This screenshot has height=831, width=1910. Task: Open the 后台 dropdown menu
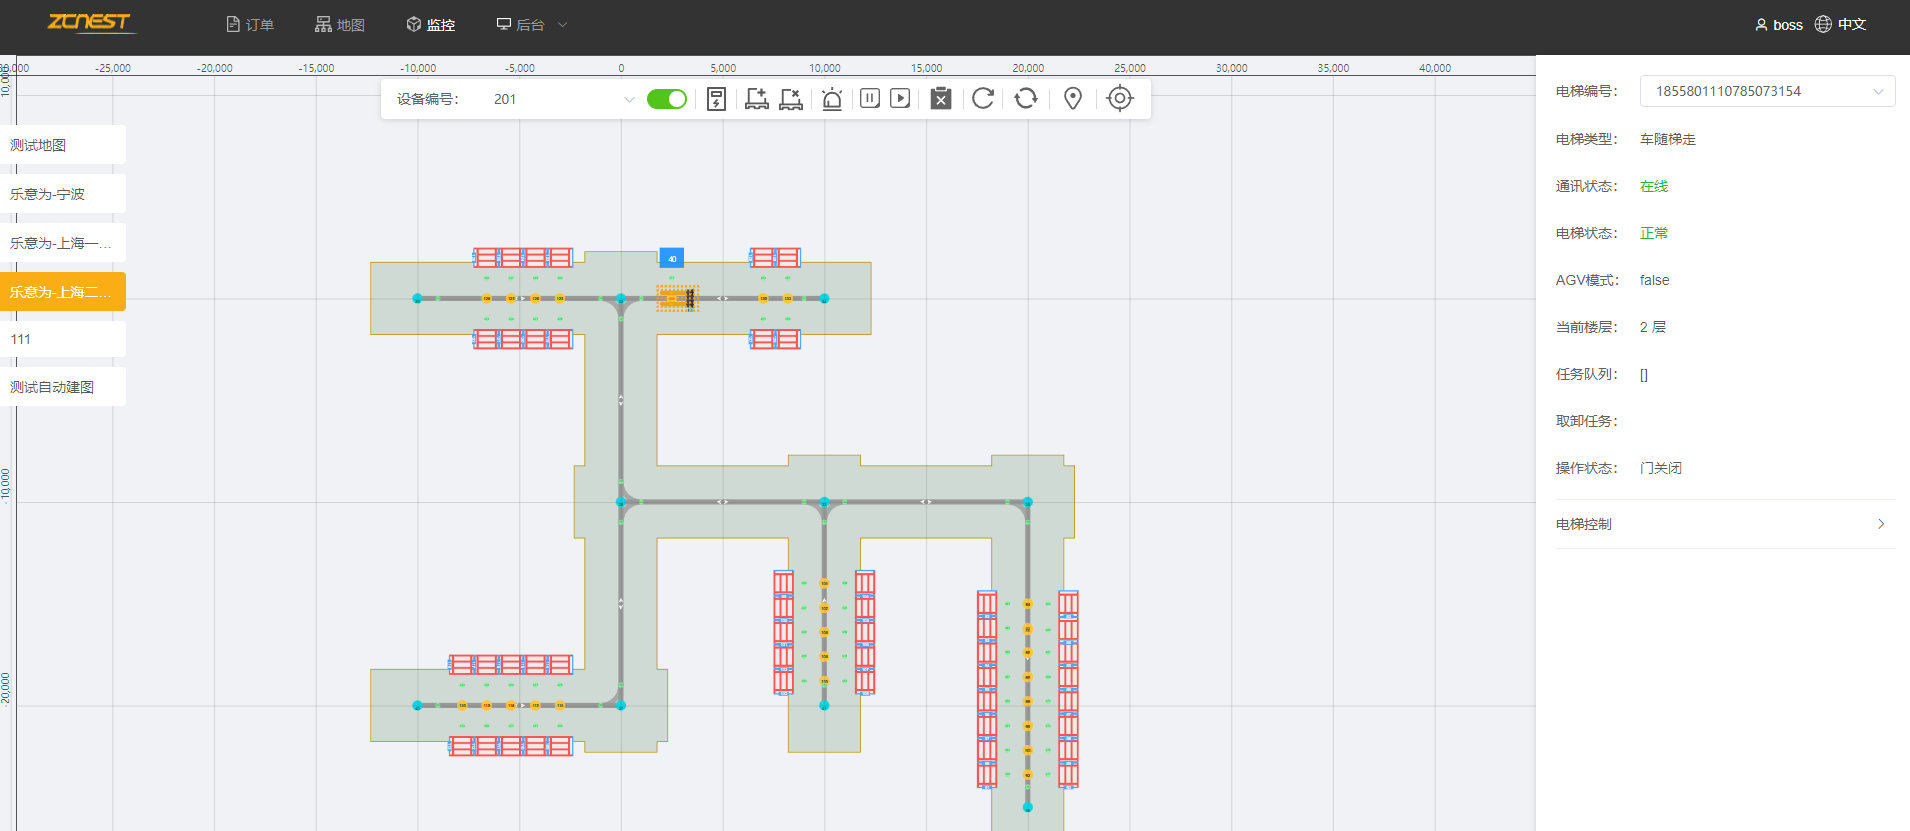pos(532,25)
